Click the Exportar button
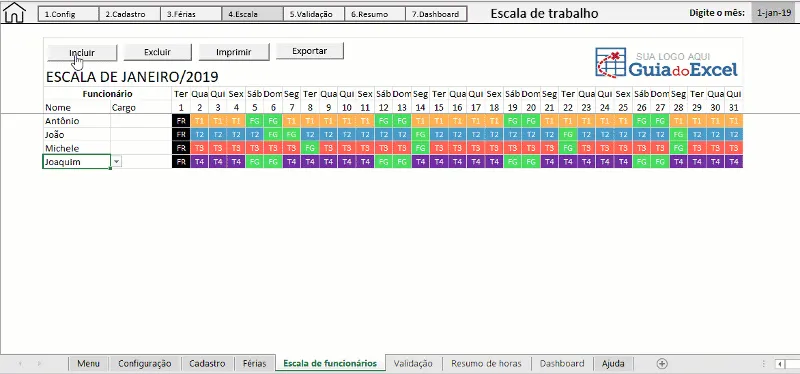 pos(310,51)
